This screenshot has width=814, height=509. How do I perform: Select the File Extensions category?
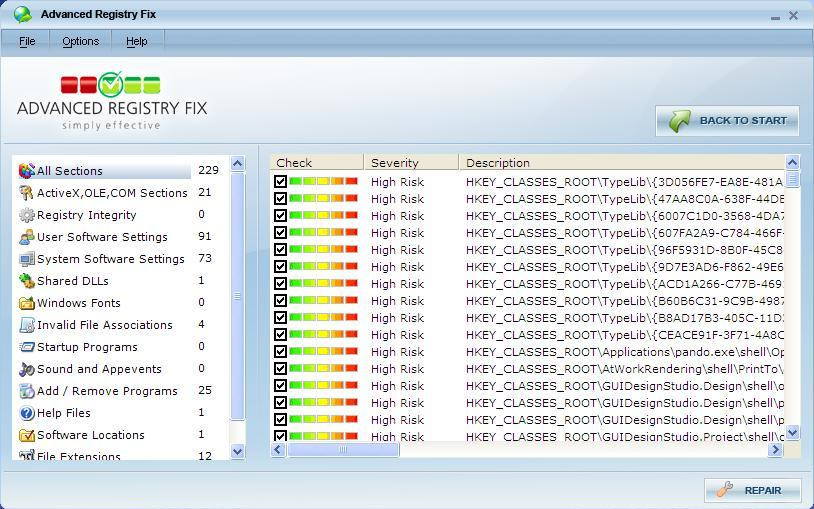(78, 456)
